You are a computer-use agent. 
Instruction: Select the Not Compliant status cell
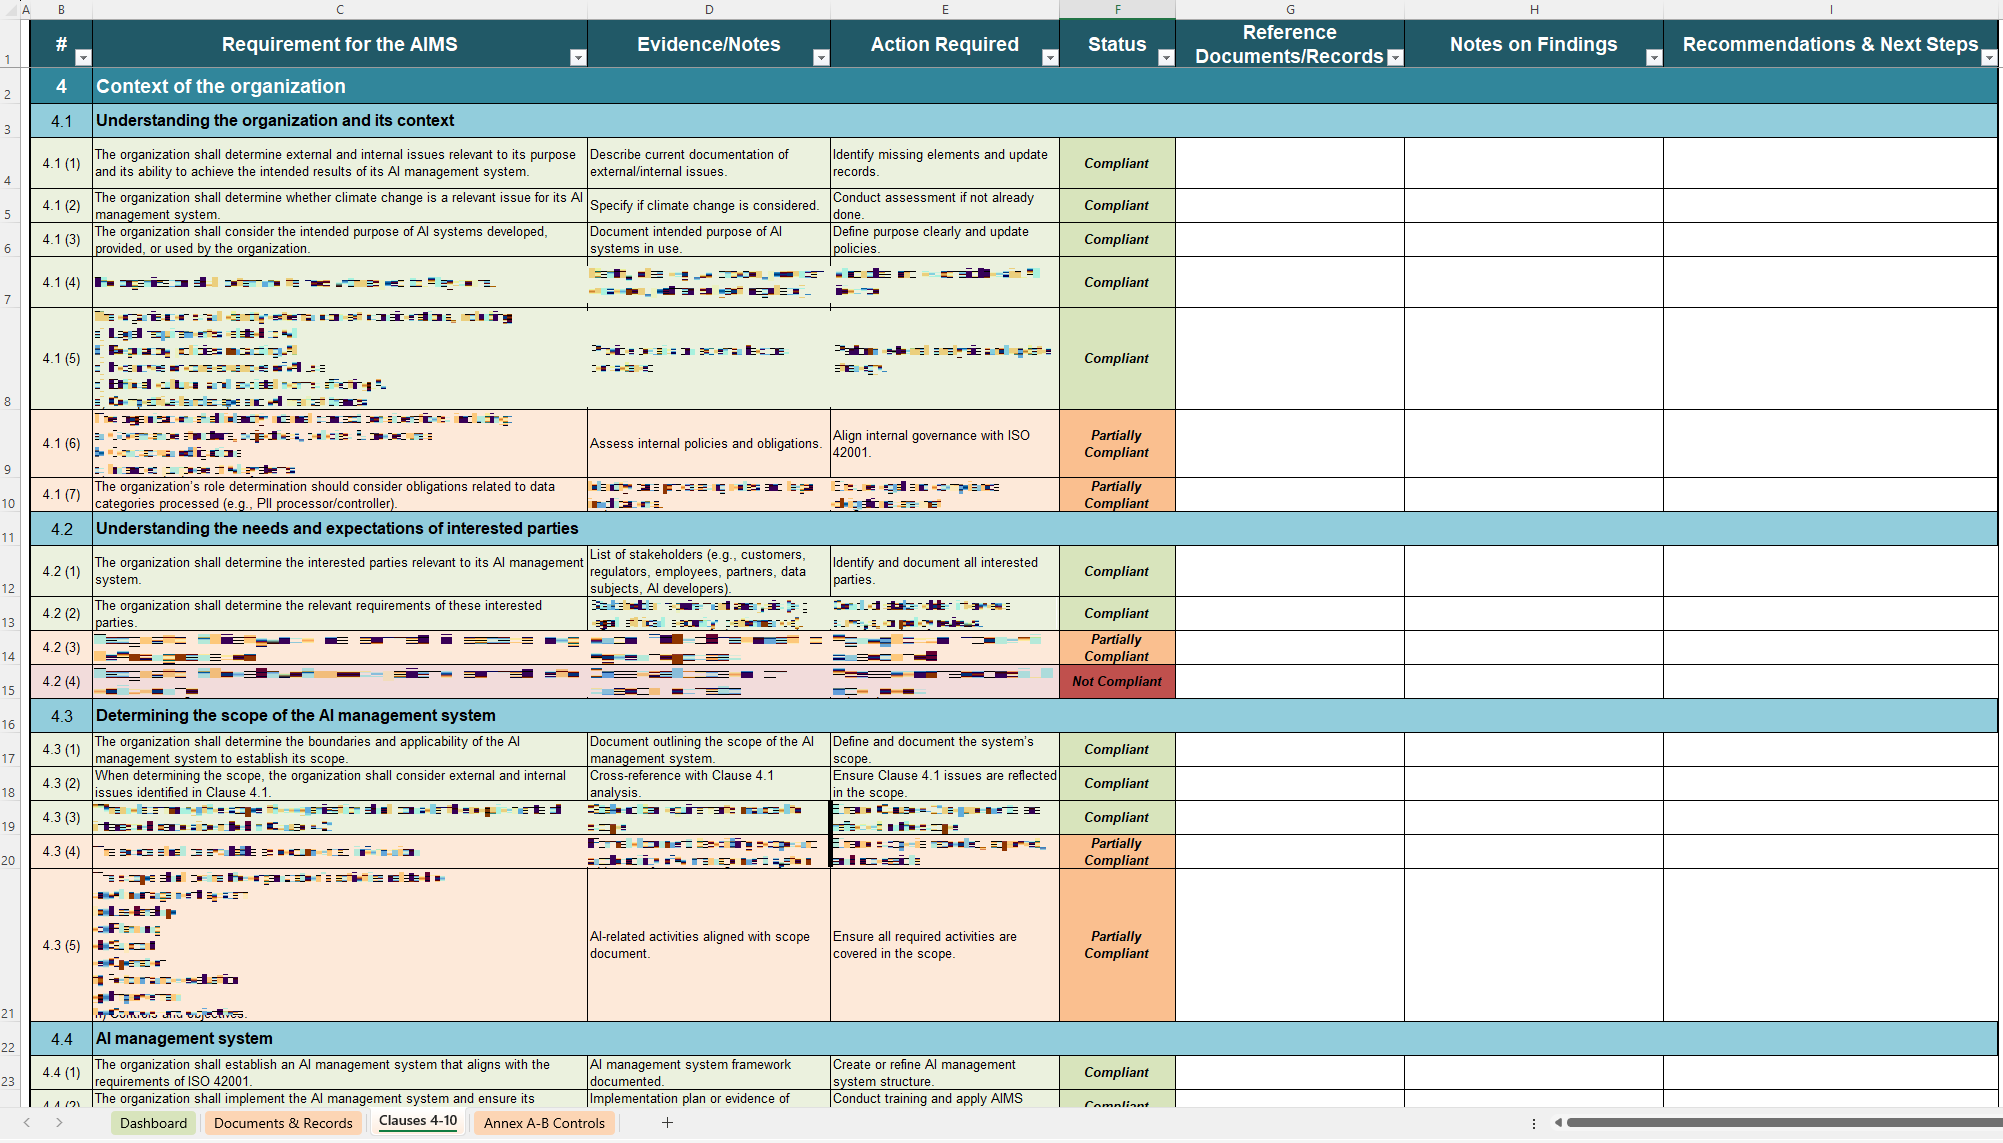[1116, 682]
